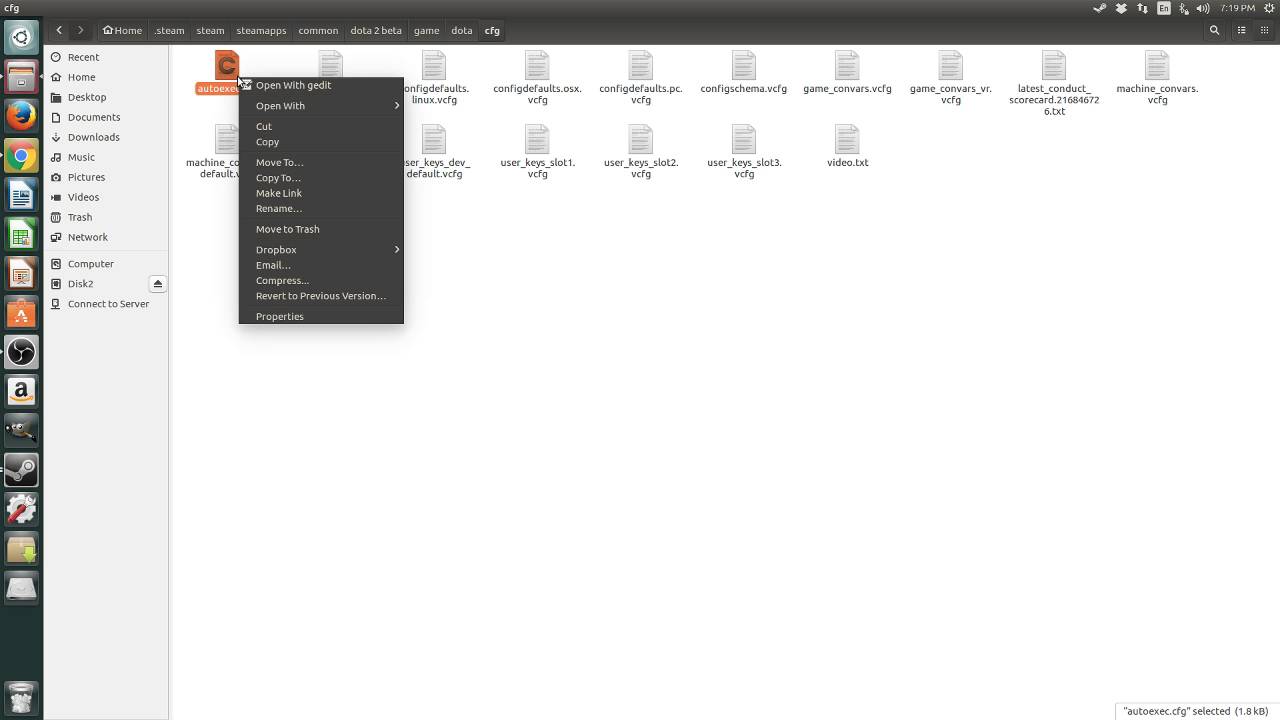
Task: Go to Home in the path bar
Action: 123,30
